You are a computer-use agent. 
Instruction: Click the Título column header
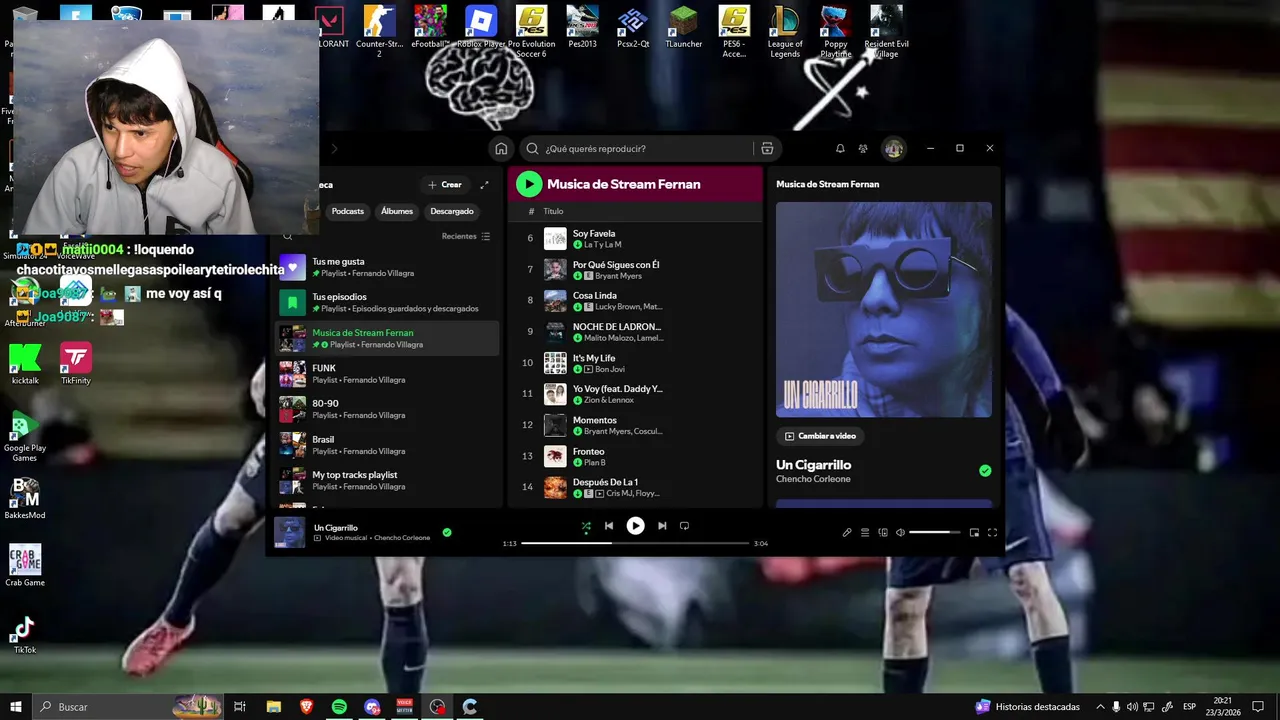[553, 211]
